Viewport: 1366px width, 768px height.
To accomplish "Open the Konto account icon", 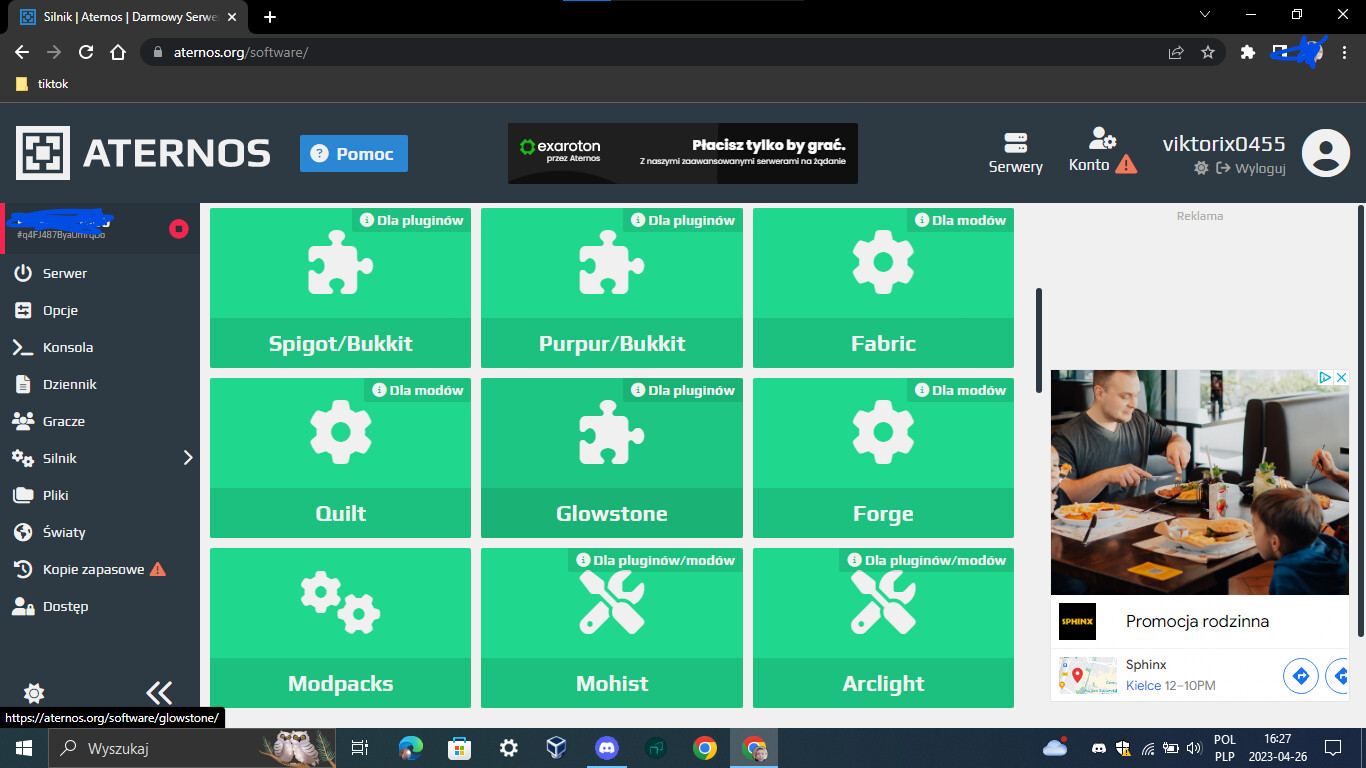I will click(1103, 138).
